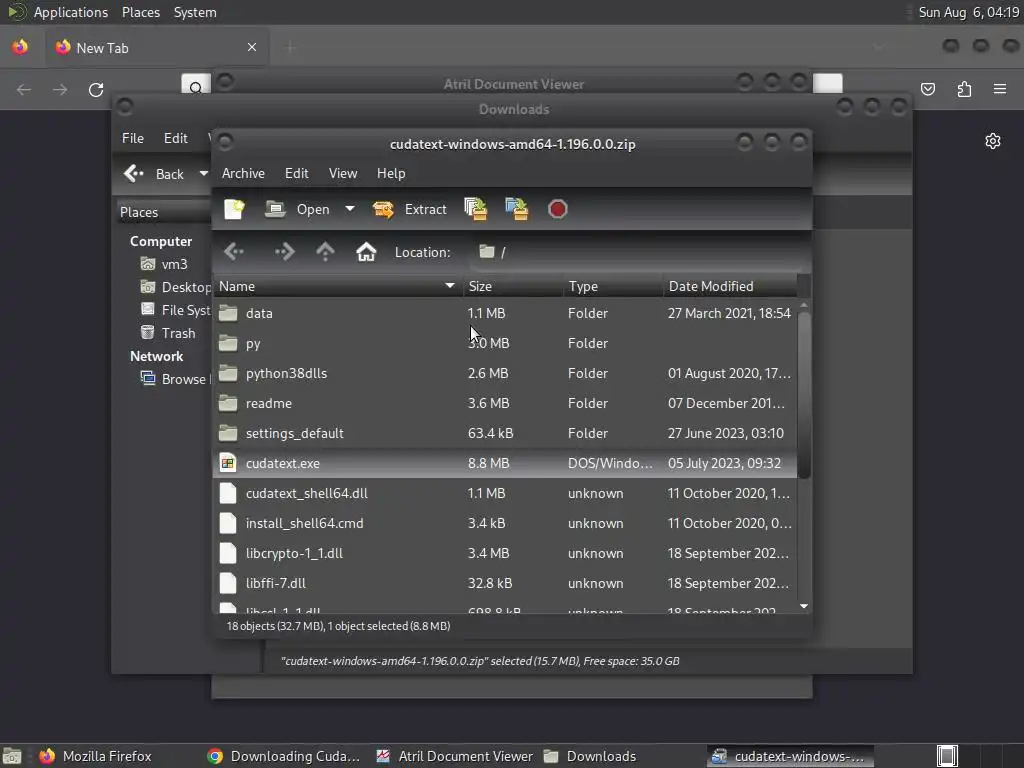
Task: Go forward in archive location history
Action: pos(285,251)
